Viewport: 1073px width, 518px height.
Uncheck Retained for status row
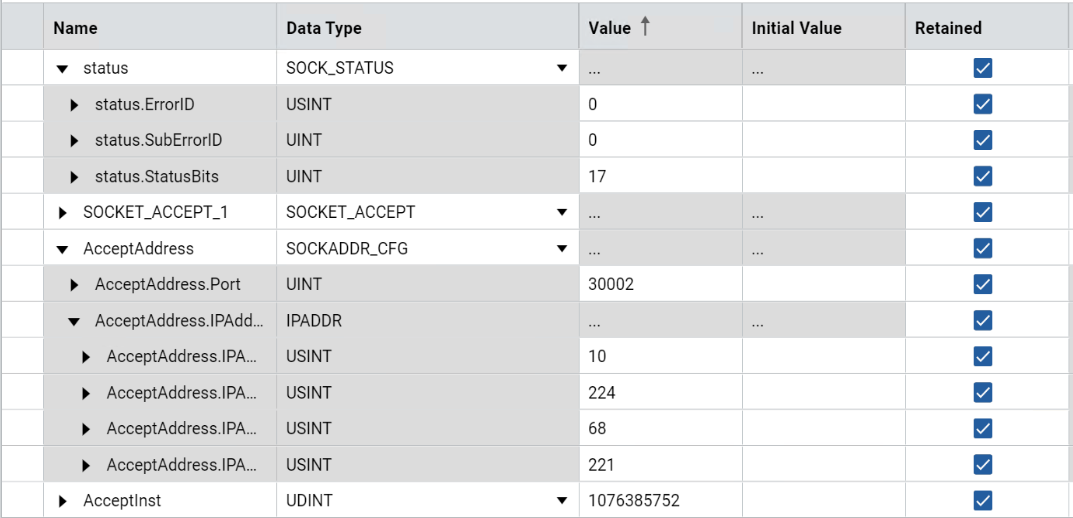click(982, 68)
